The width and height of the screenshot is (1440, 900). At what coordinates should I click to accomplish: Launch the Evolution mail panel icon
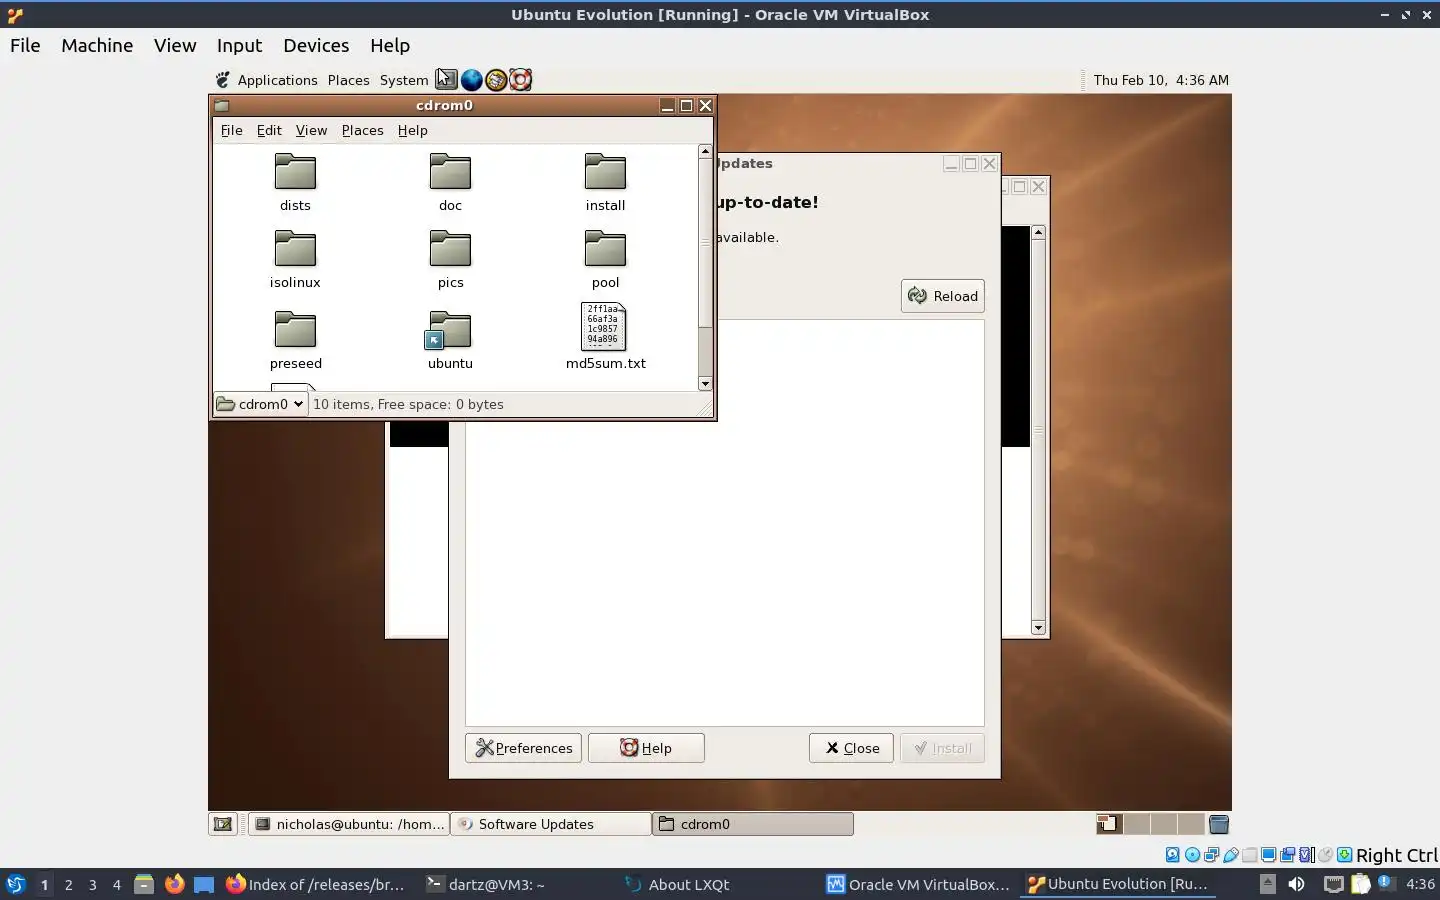[495, 79]
